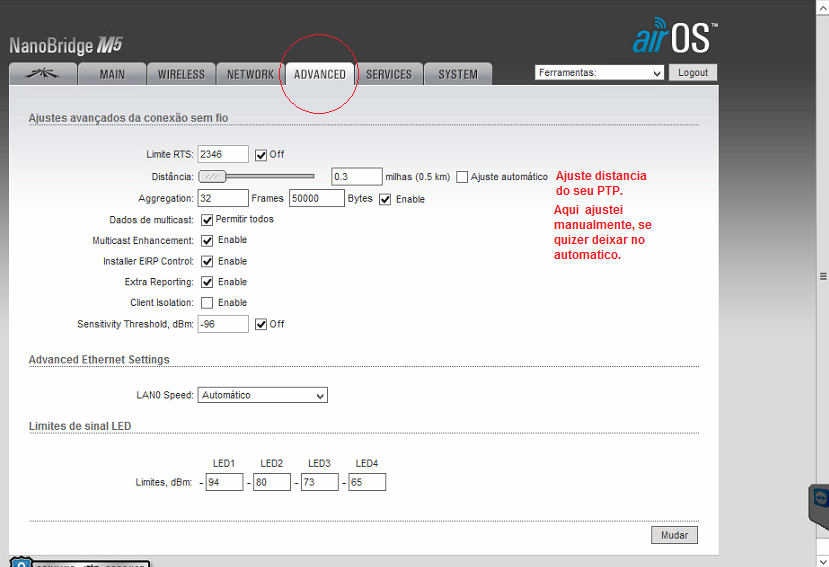Toggle the Aggregation Enable checkbox
829x567 pixels.
(x=385, y=199)
